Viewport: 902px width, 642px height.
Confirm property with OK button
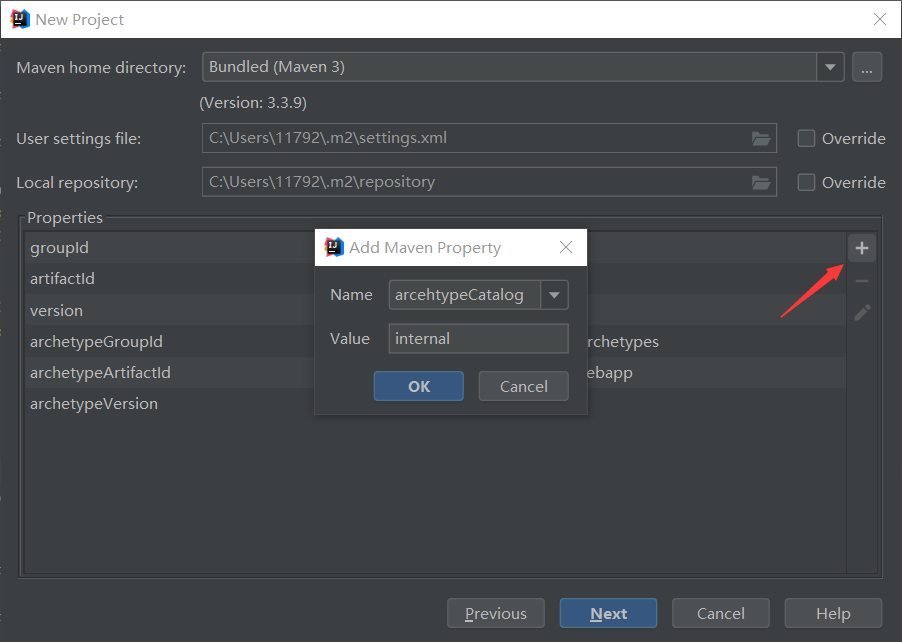pyautogui.click(x=419, y=386)
